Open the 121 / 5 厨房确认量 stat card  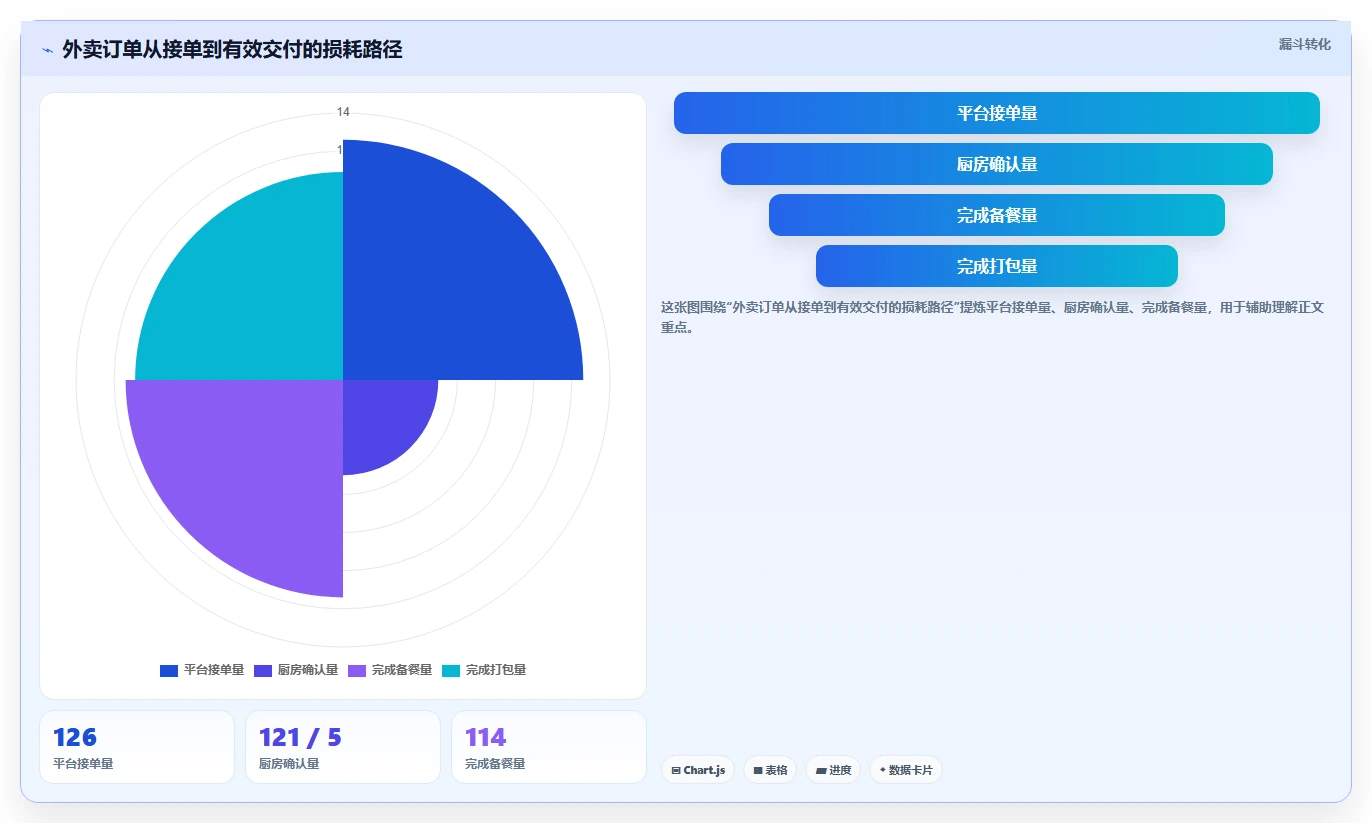343,747
